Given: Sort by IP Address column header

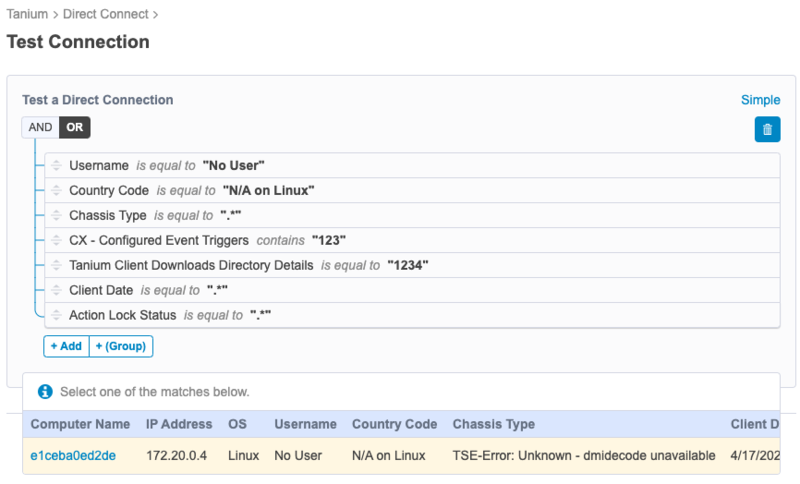Looking at the screenshot, I should (179, 424).
